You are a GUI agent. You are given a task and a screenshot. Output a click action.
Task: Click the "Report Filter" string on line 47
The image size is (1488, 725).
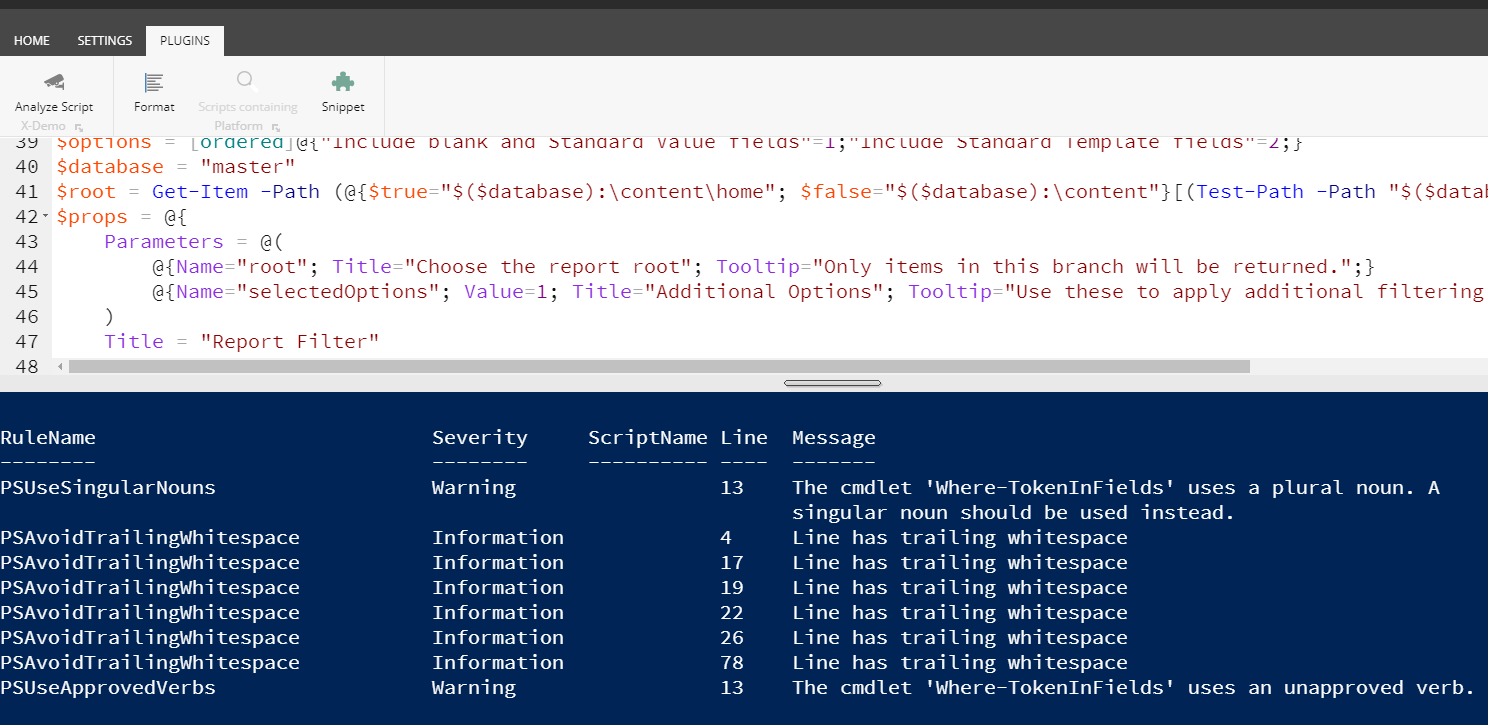coord(289,342)
